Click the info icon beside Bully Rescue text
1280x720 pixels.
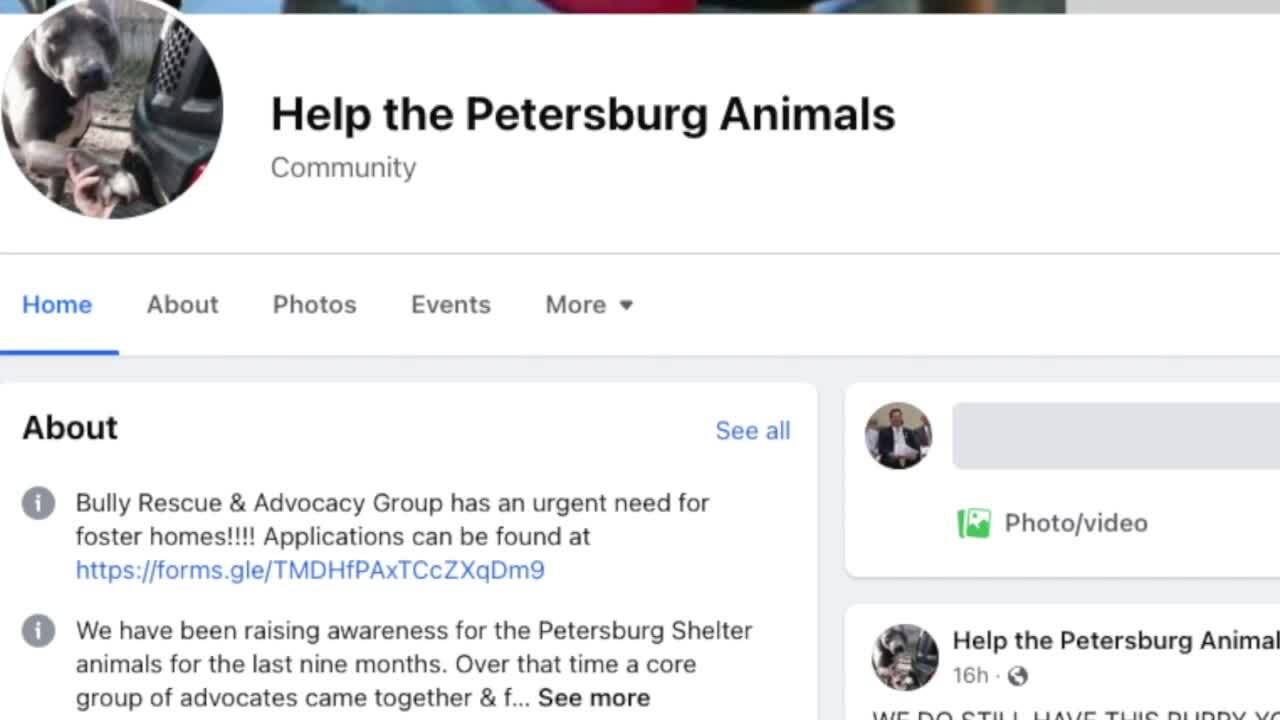tap(38, 503)
